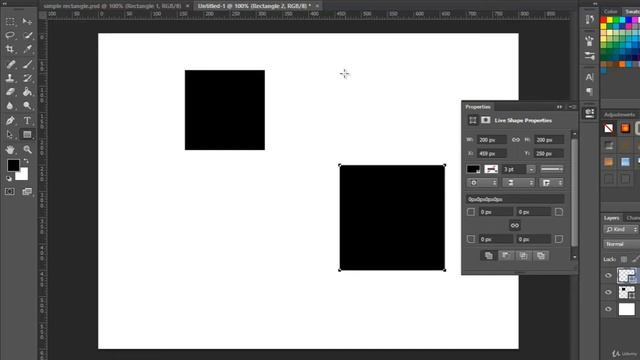The image size is (640, 360).
Task: Click the background color swatch
Action: click(23, 176)
